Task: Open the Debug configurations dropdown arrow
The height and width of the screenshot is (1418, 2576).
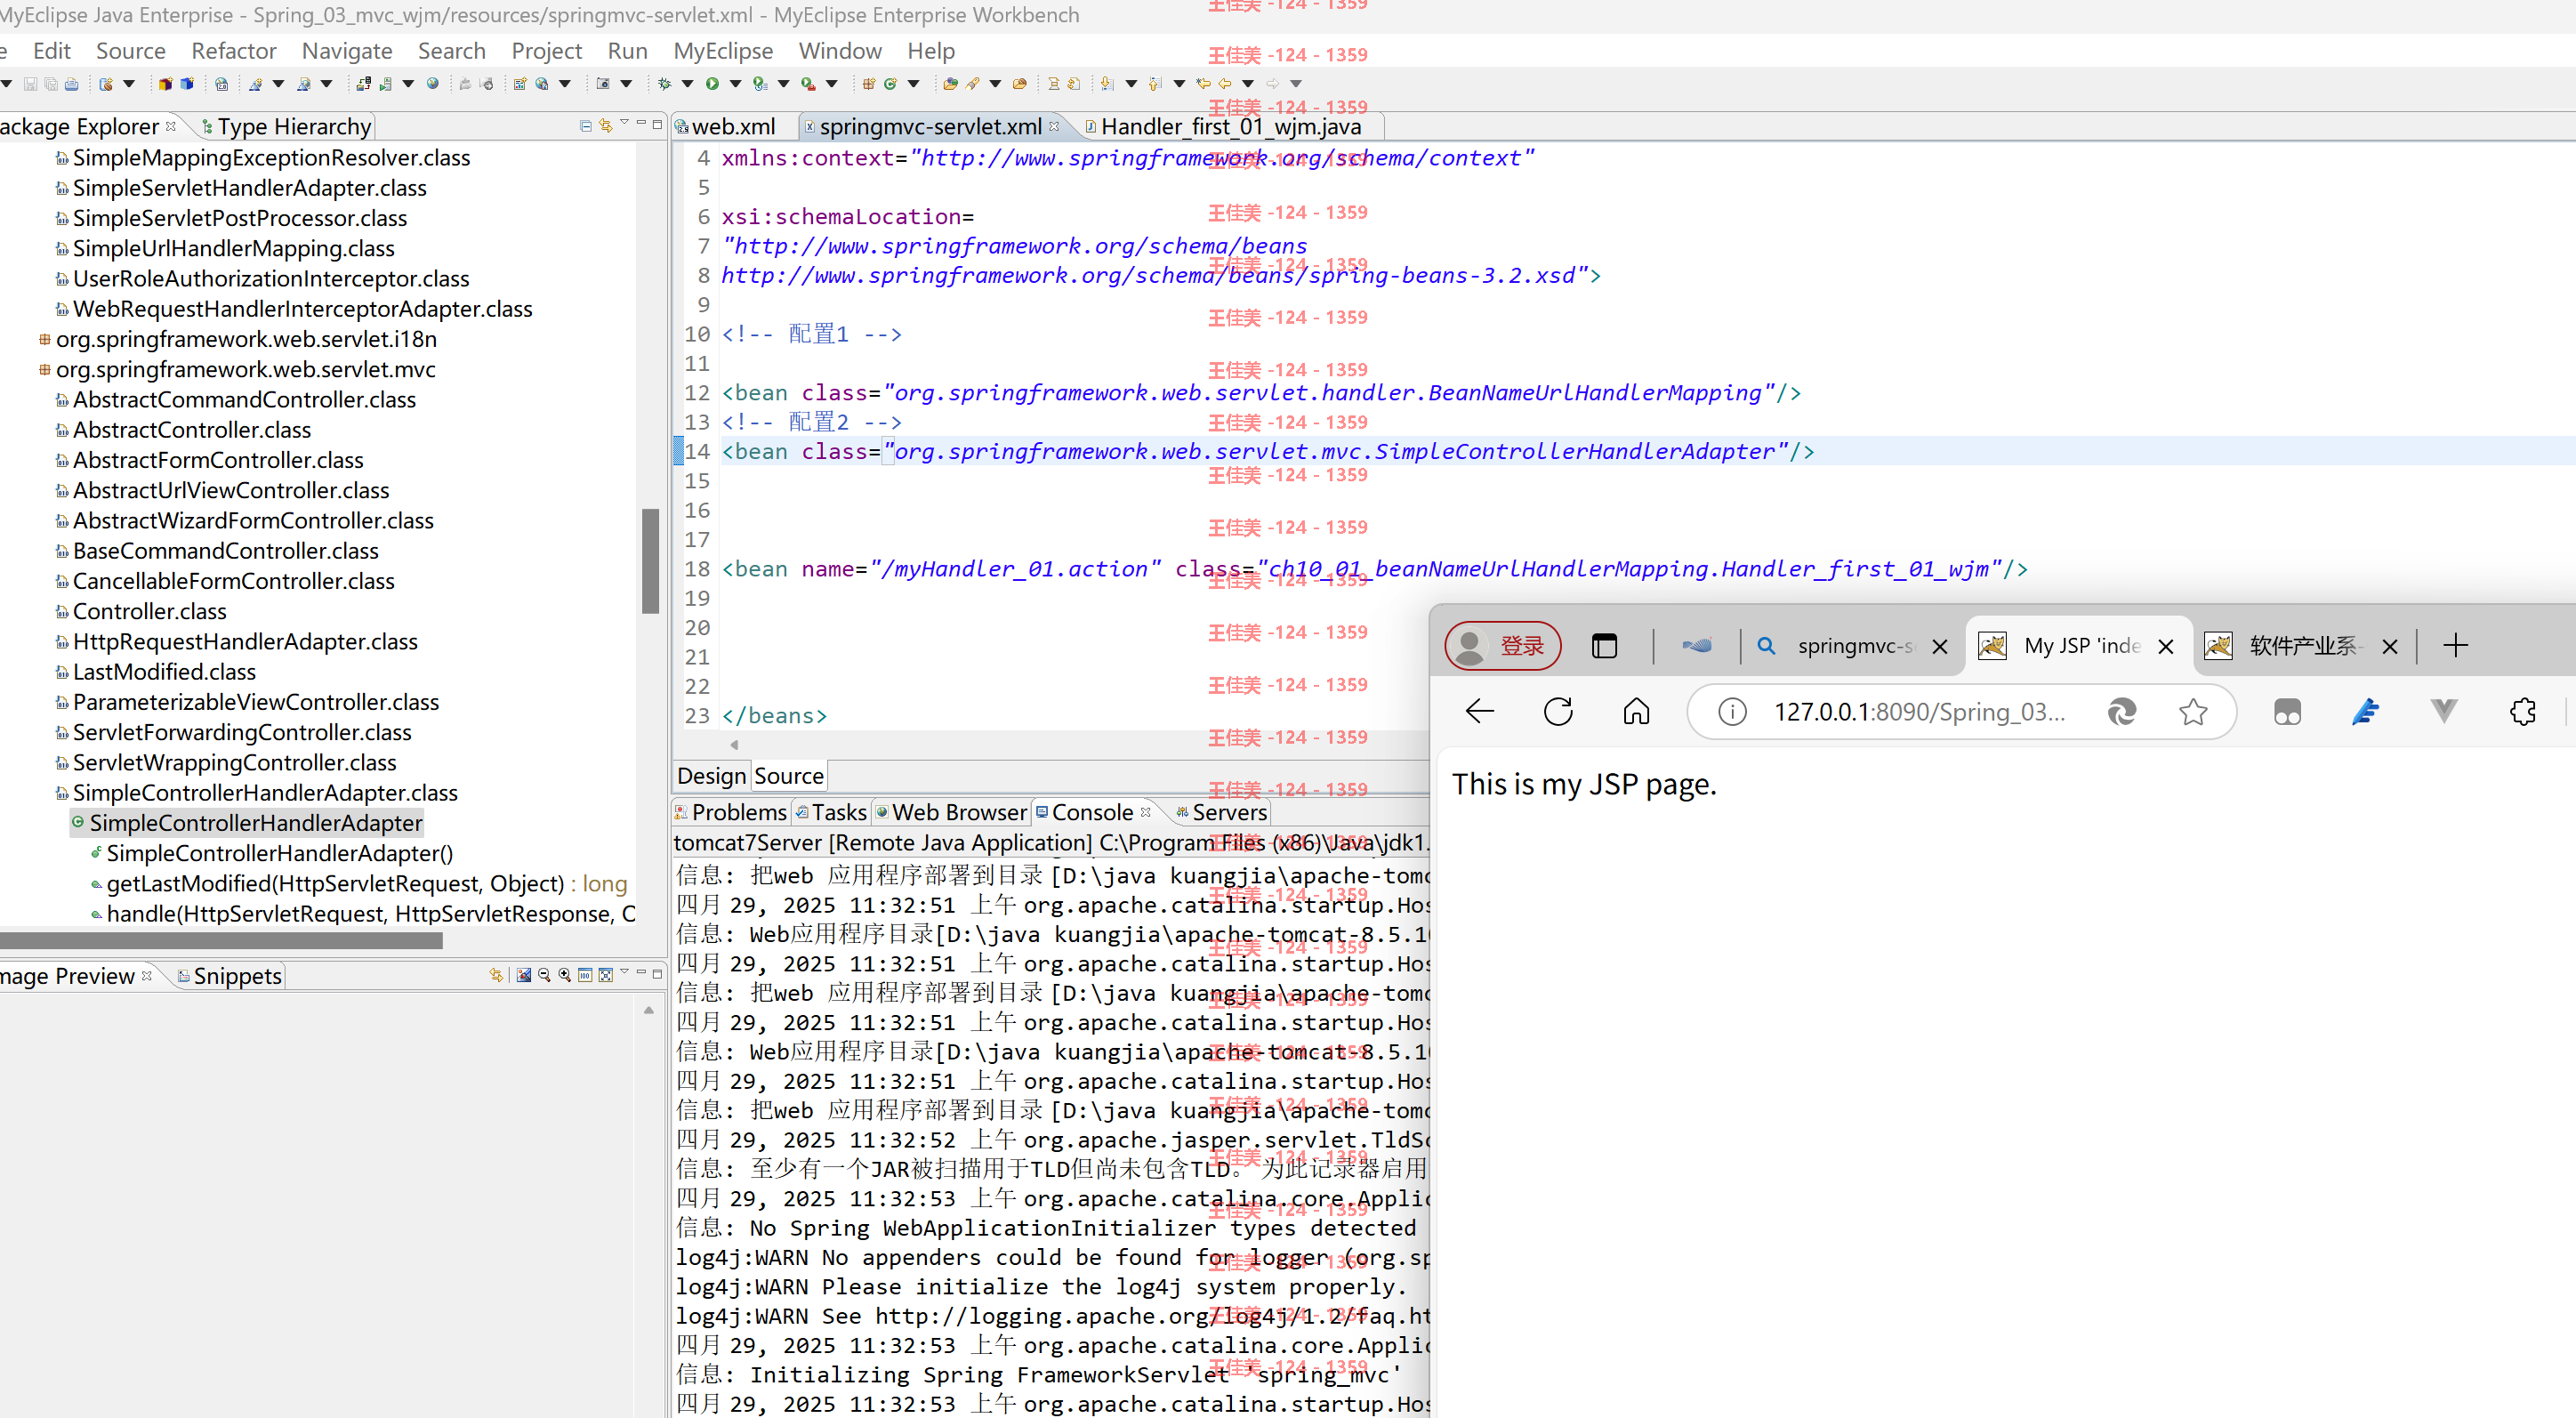Action: (688, 84)
